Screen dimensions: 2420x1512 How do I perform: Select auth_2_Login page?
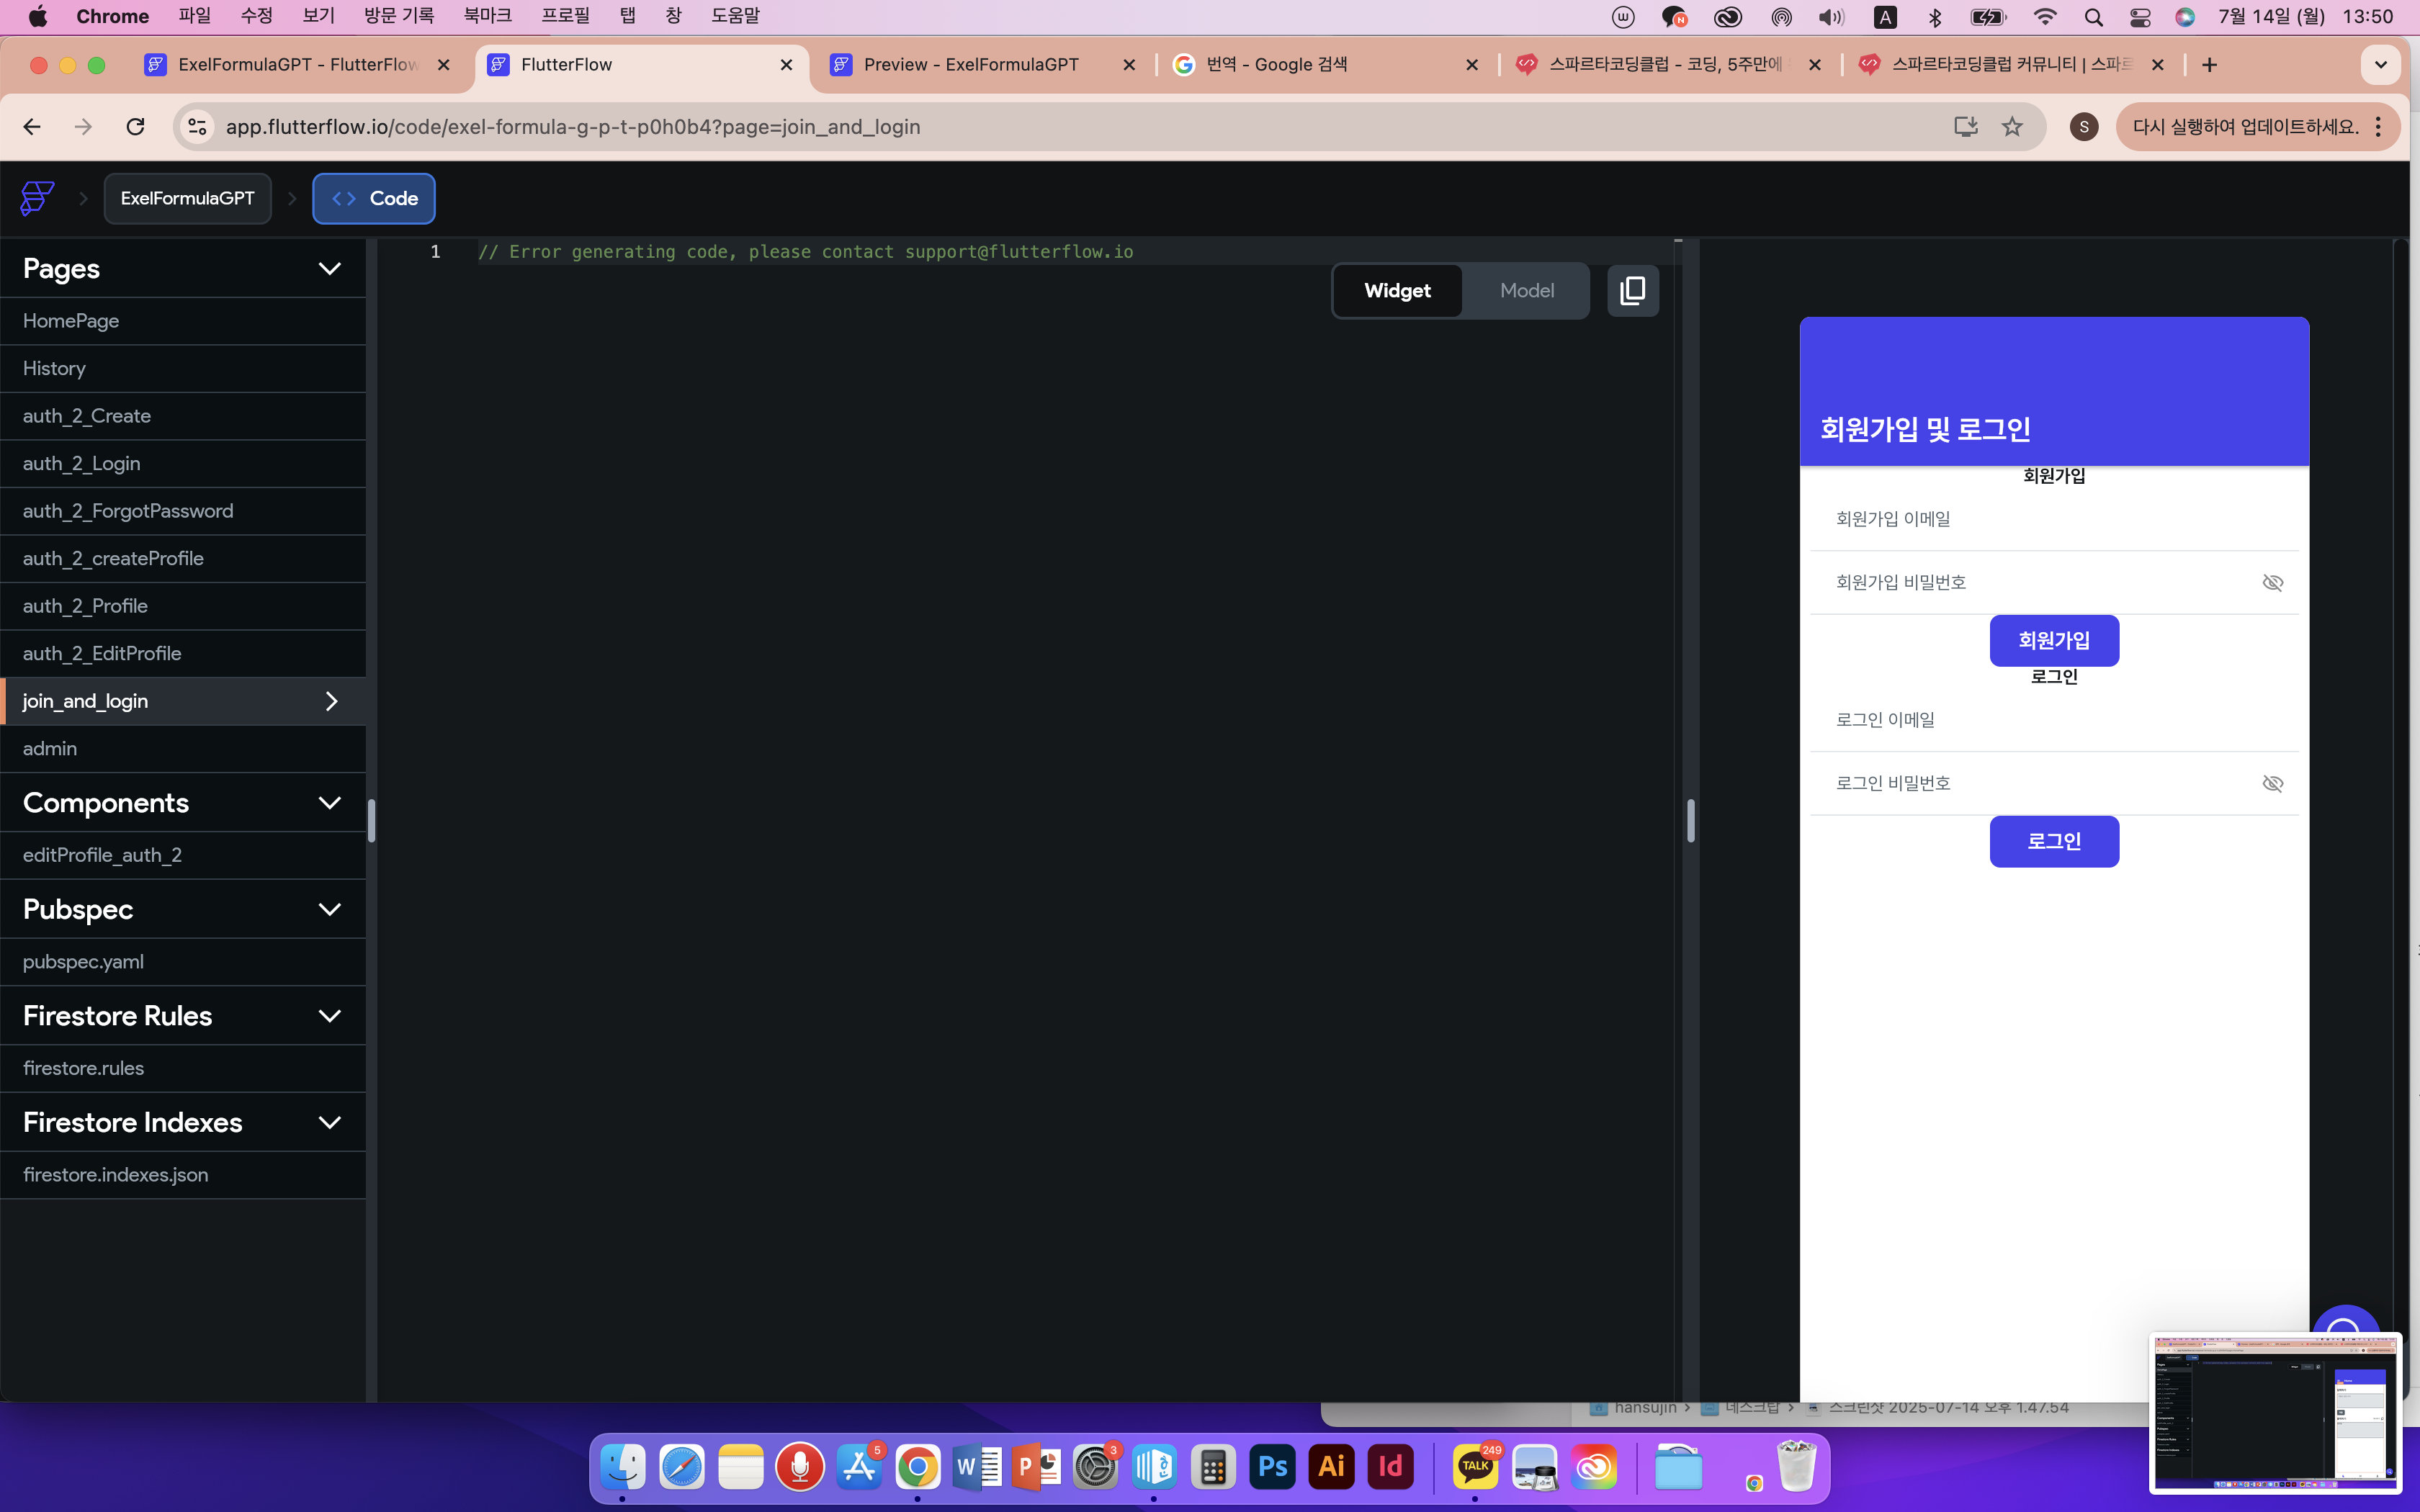(183, 464)
